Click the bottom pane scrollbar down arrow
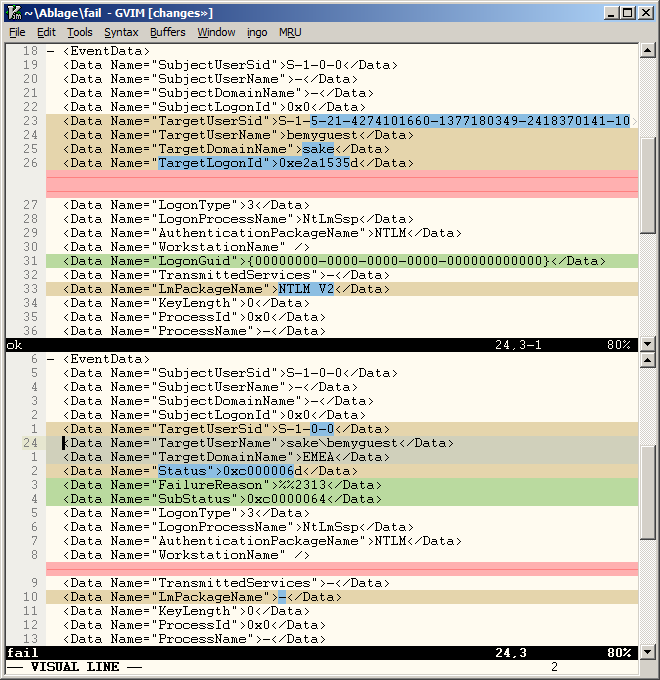Viewport: 660px width, 680px height. (x=647, y=651)
